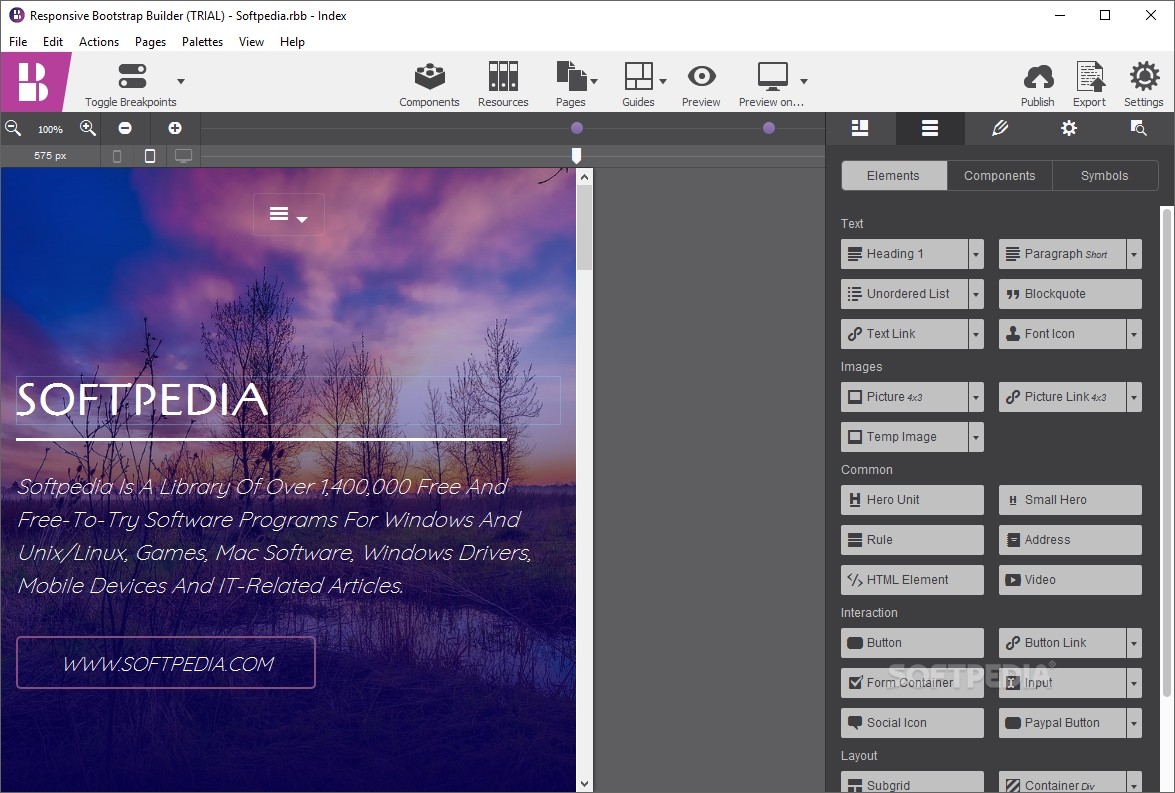Click the canvas scroll up arrow

point(585,177)
